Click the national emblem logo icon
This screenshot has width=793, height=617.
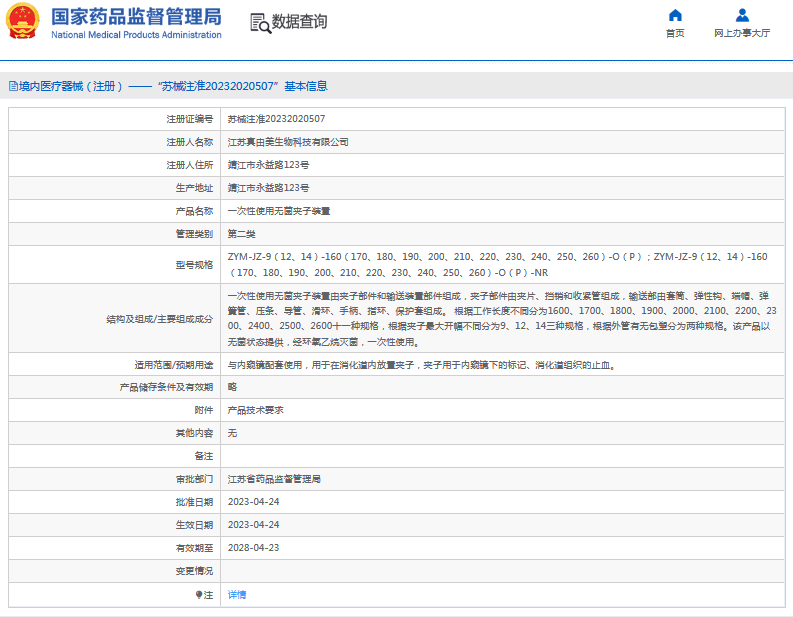click(22, 21)
